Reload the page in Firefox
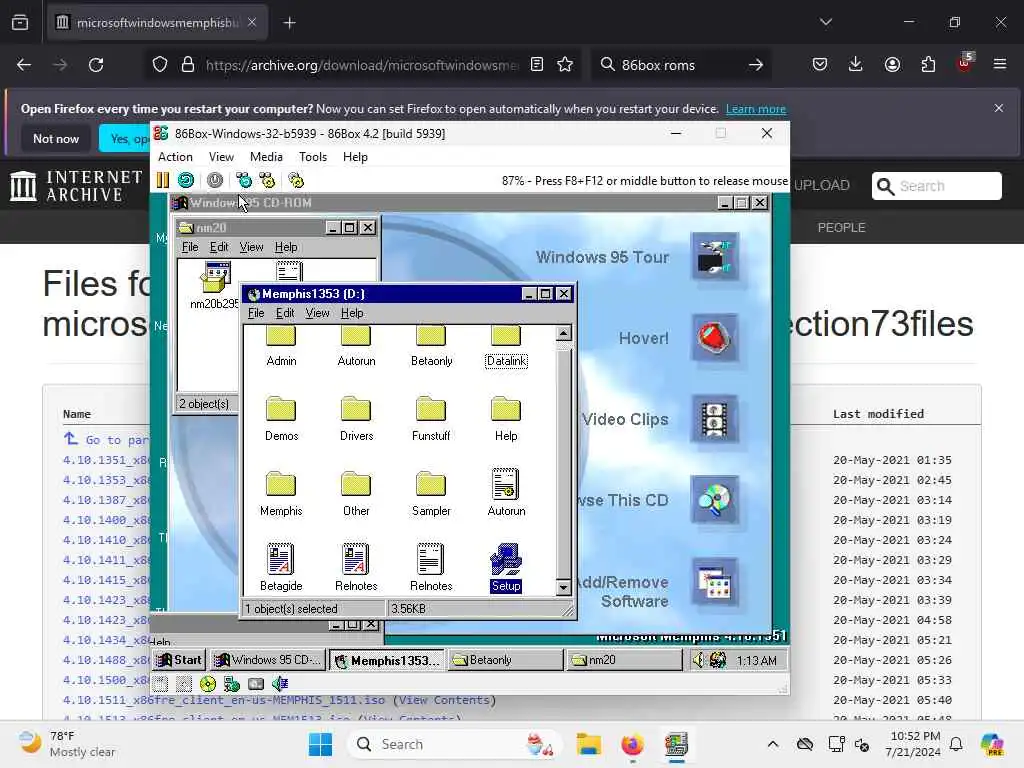The height and width of the screenshot is (768, 1024). [96, 65]
